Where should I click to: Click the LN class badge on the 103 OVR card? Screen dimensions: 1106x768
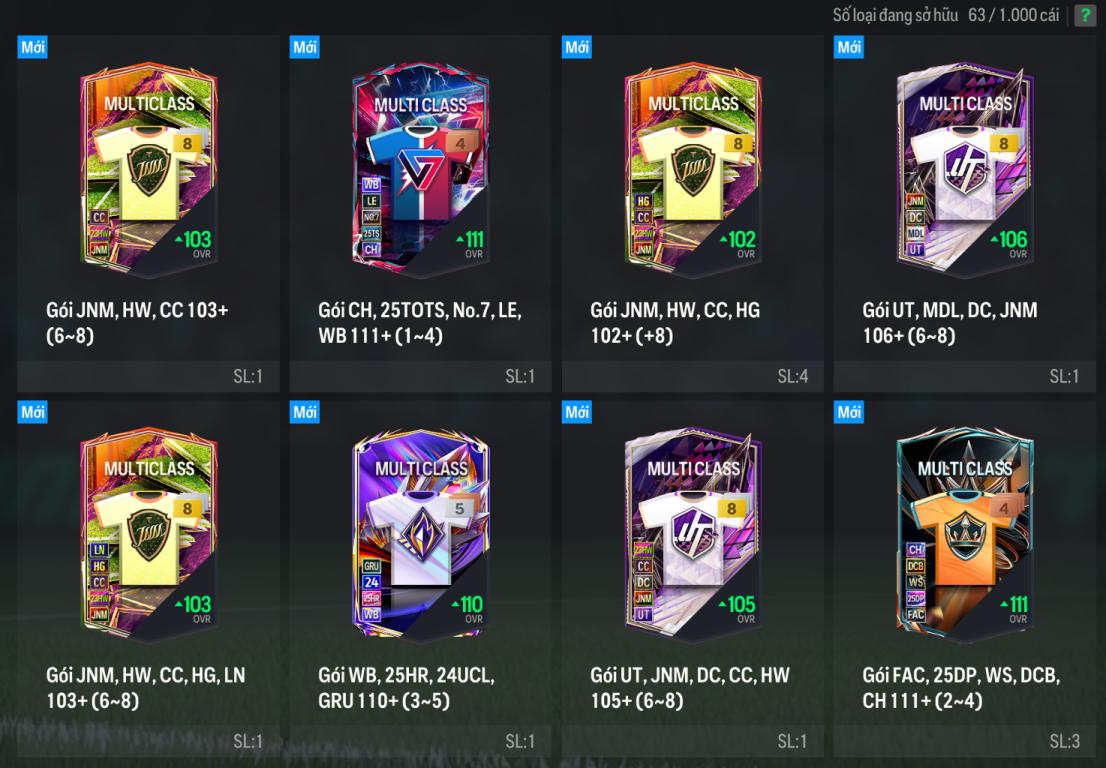tap(99, 550)
